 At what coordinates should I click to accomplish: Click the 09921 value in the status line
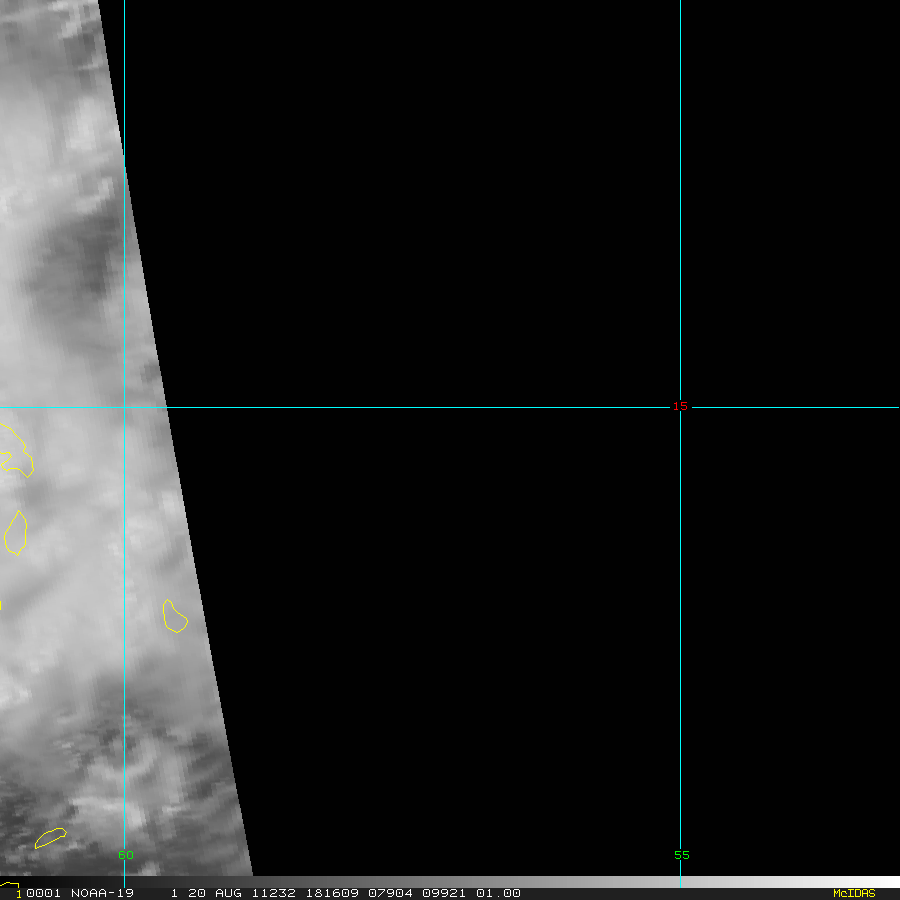(444, 893)
